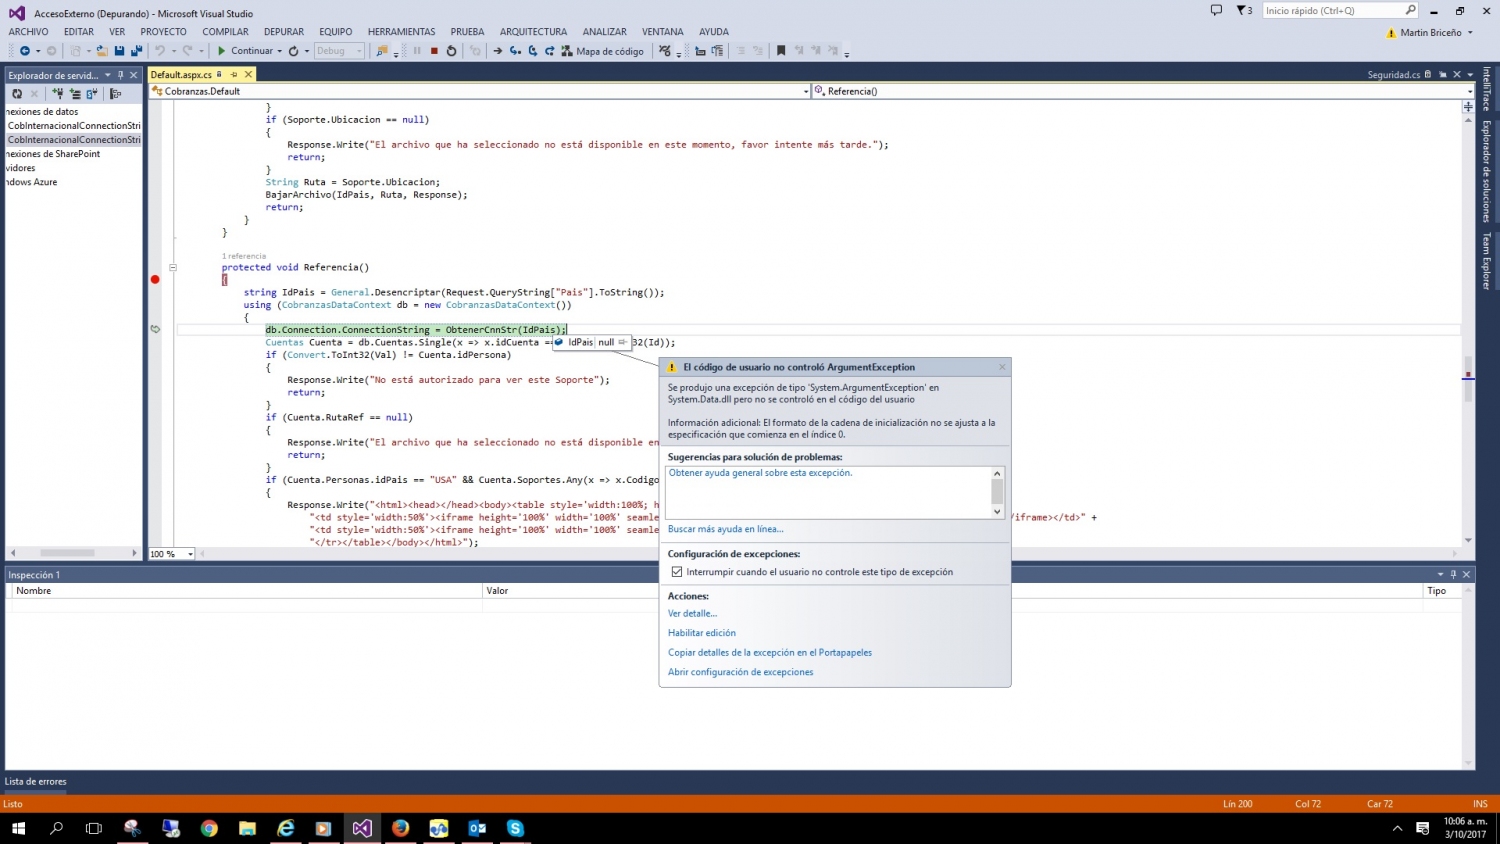Open the Martin Briceño account dropdown
This screenshot has width=1500, height=844.
1471,32
